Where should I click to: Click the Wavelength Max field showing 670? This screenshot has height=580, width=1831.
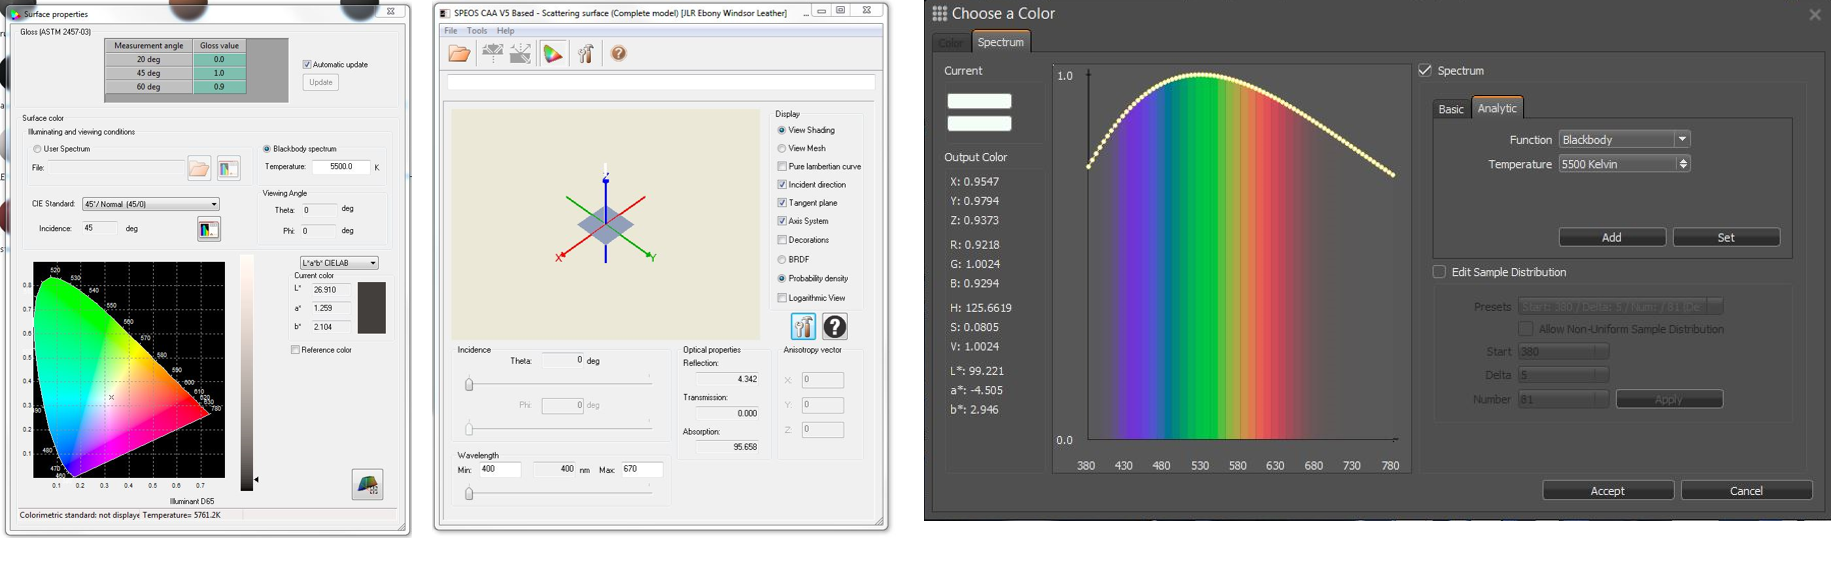click(642, 469)
